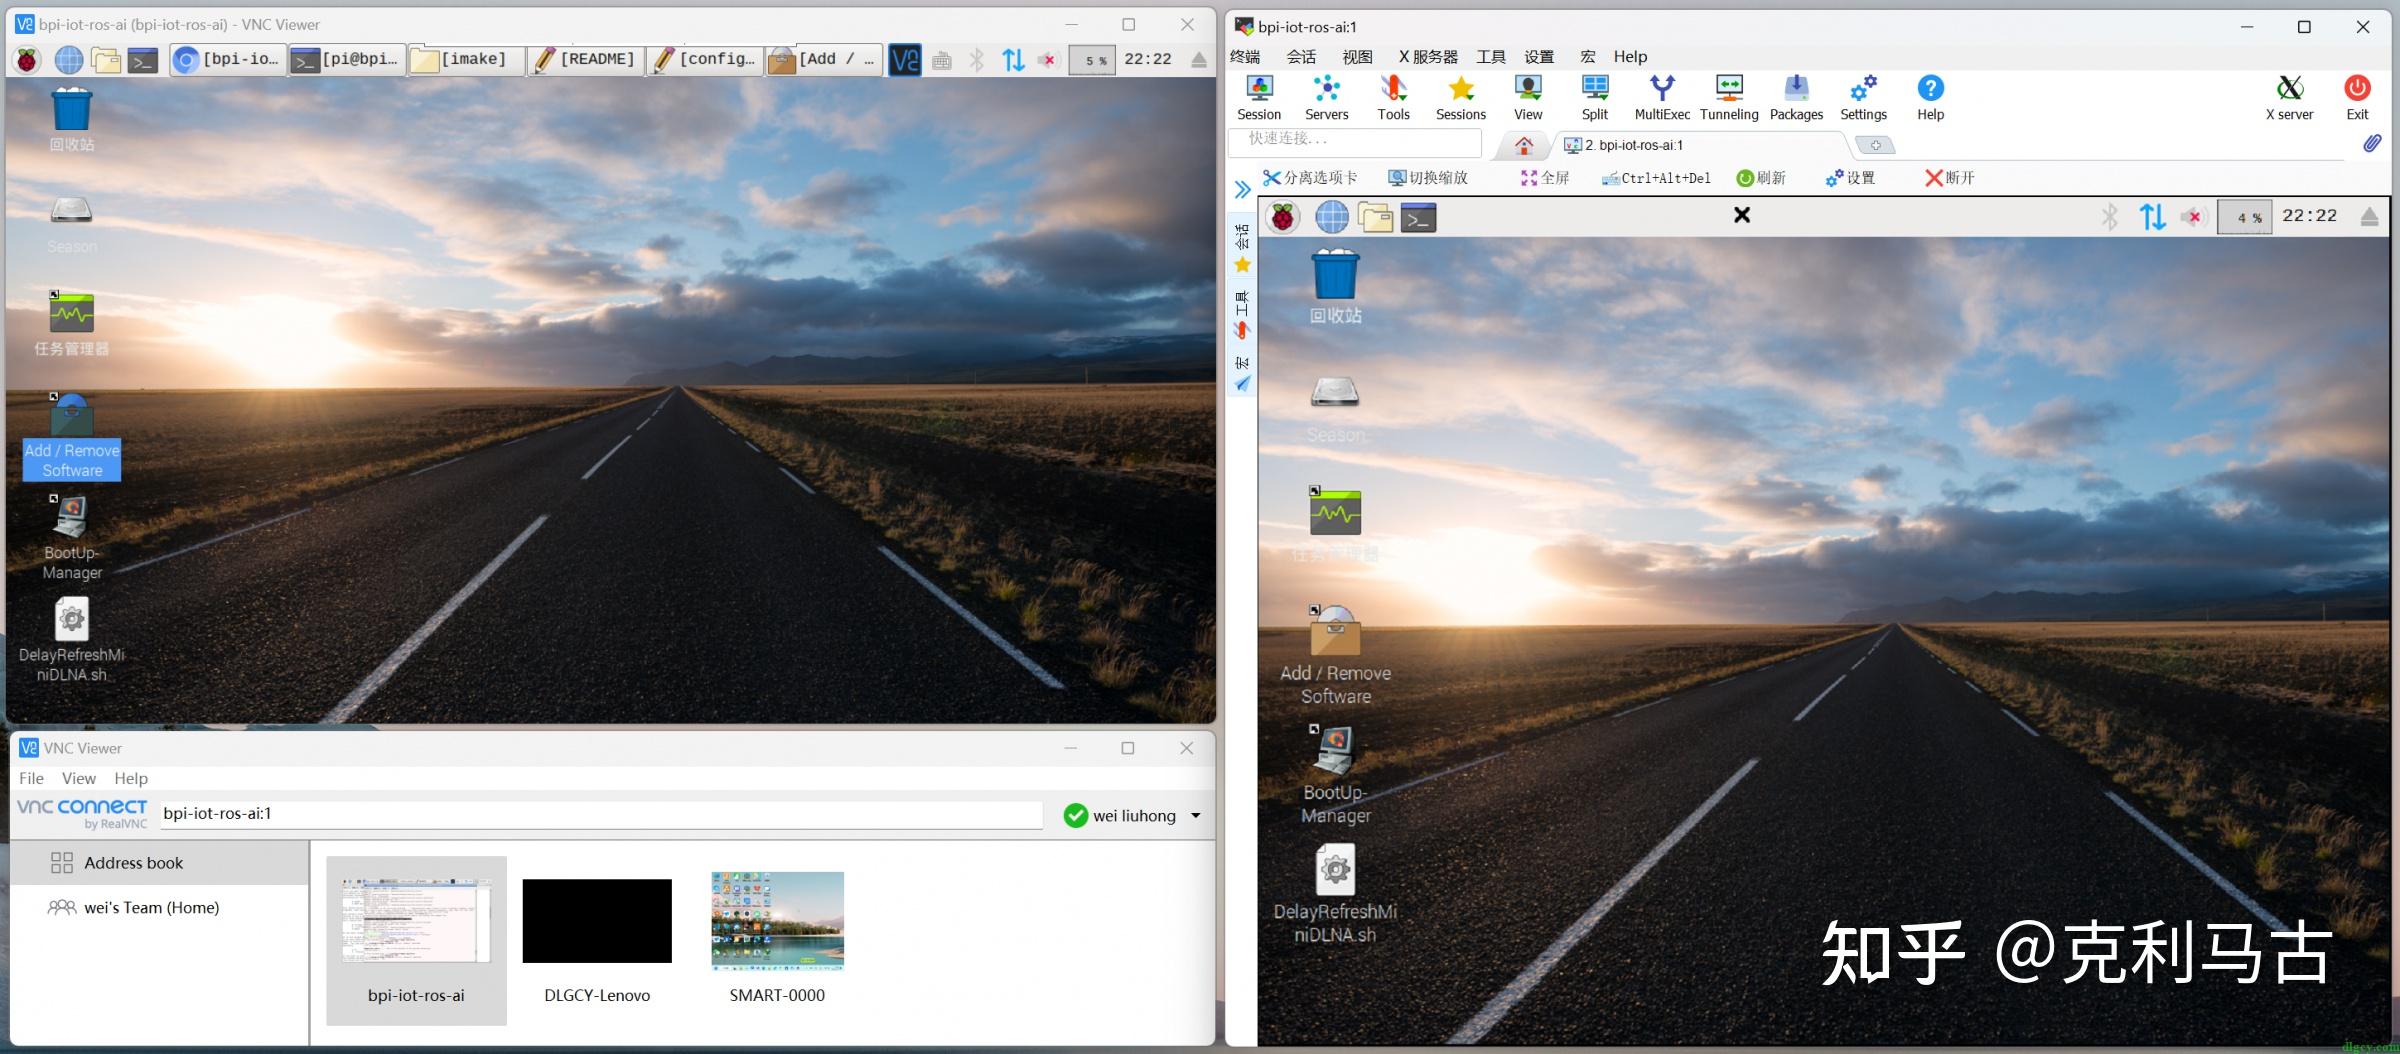Click the network arrows icon in VNC Viewer panel
The height and width of the screenshot is (1054, 2400).
tap(1013, 60)
